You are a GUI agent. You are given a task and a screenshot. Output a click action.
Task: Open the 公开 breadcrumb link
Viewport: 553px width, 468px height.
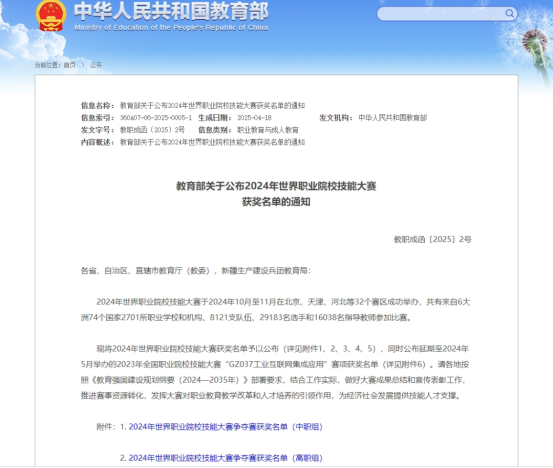[96, 65]
